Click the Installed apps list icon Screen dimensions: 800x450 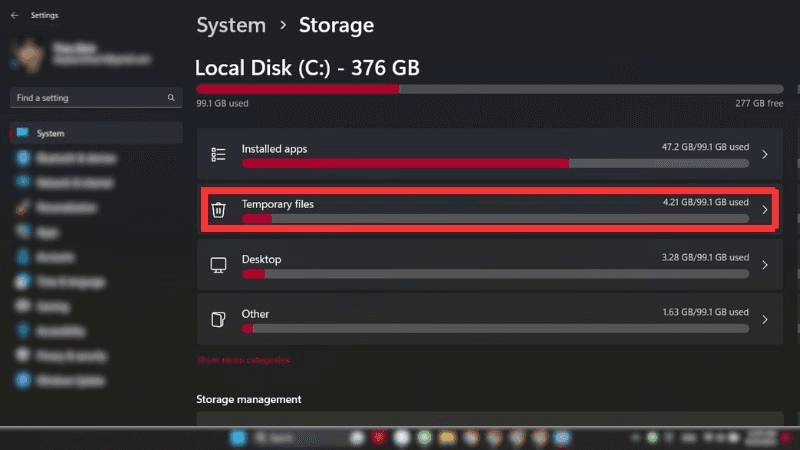pos(218,154)
